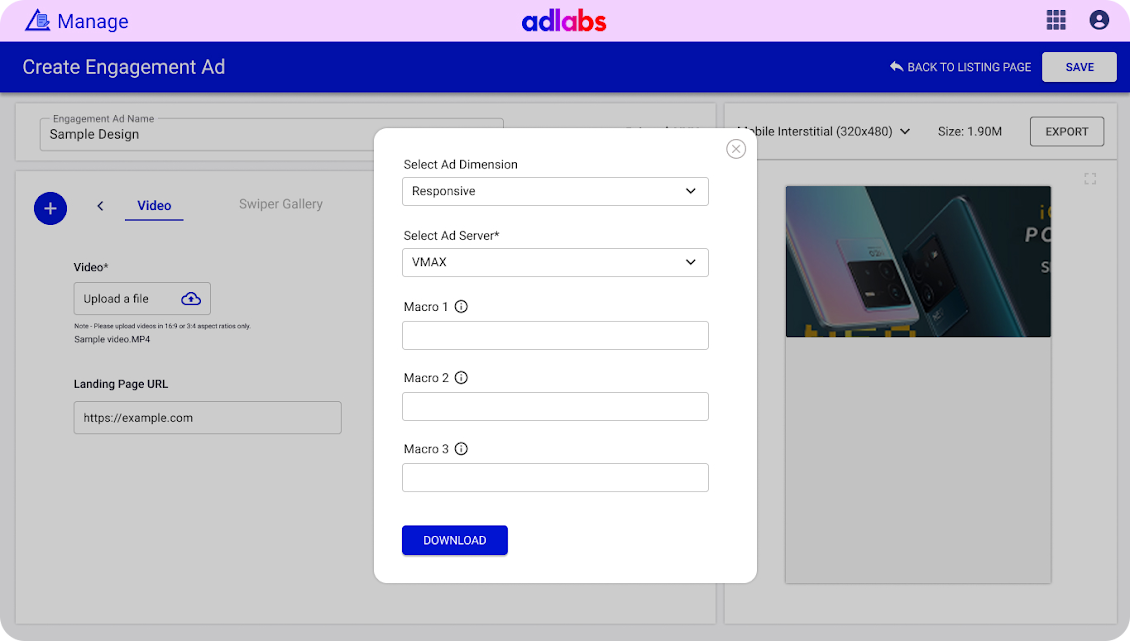
Task: Click the Macro 2 info icon
Action: 461,378
